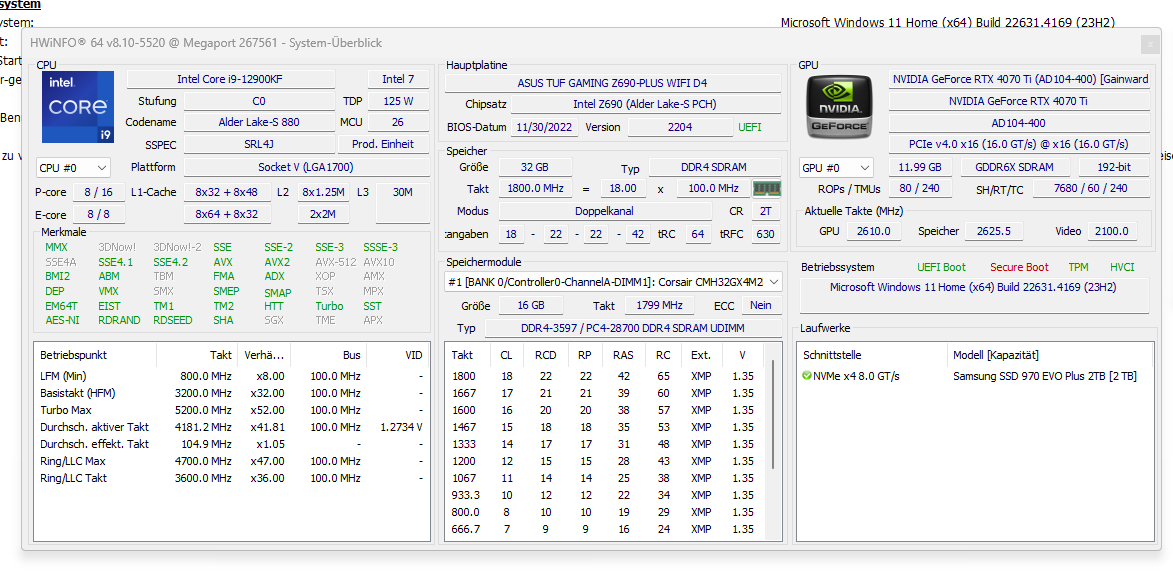Click the green checkmark beside NVMe drive
This screenshot has height=581, width=1173.
(806, 376)
